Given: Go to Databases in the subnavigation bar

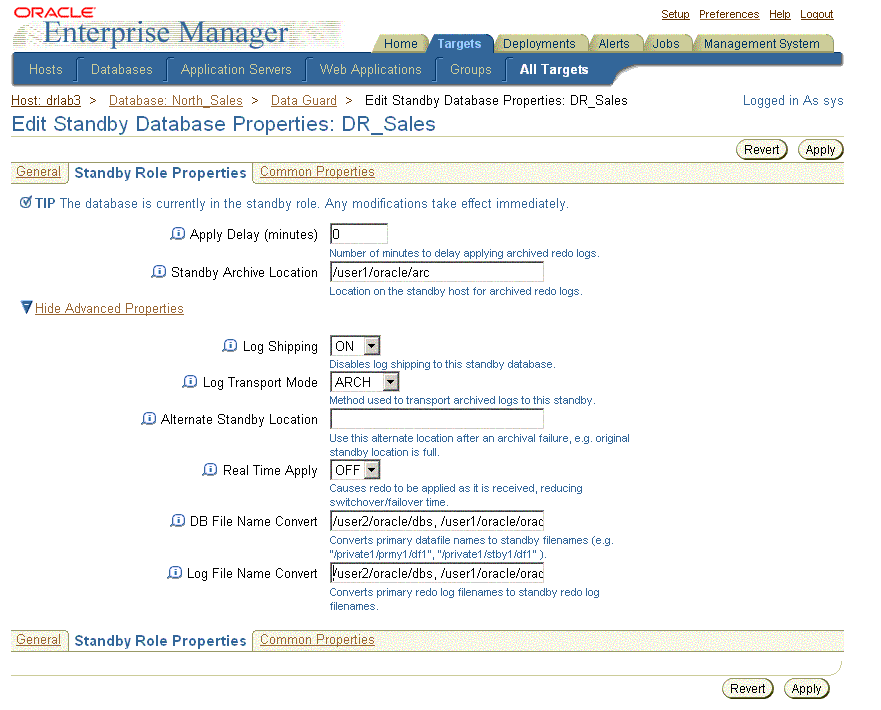Looking at the screenshot, I should [121, 70].
